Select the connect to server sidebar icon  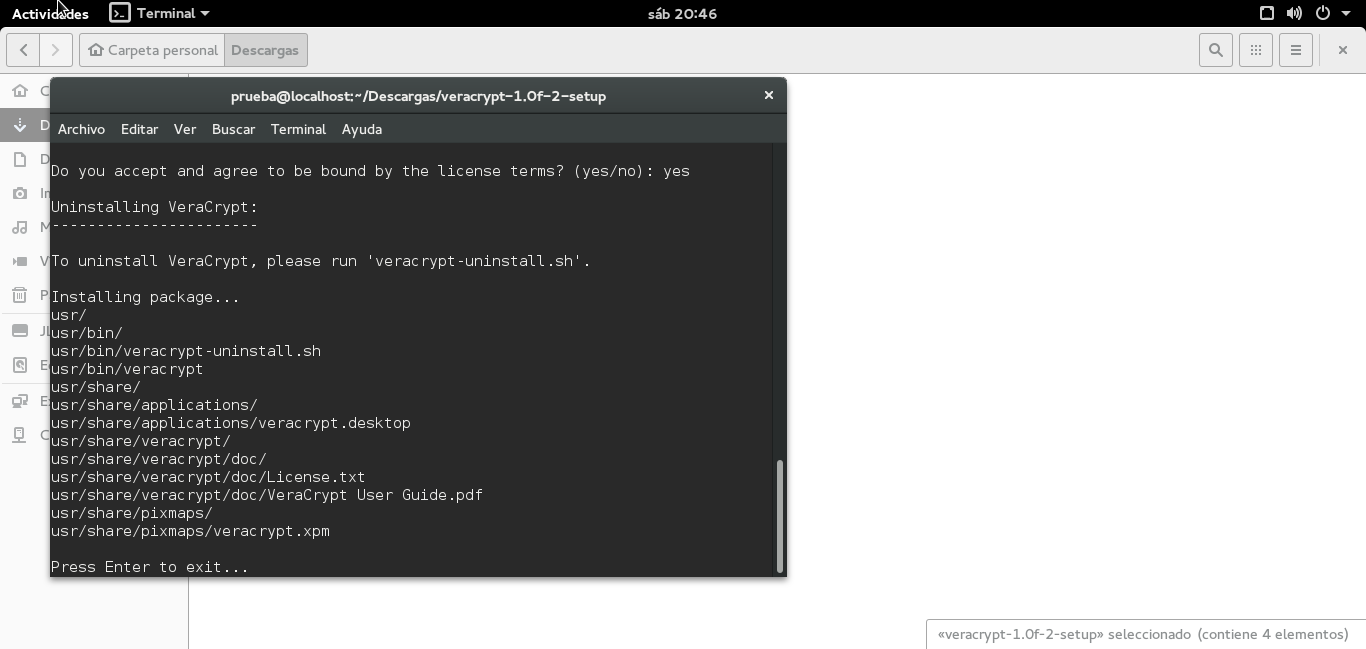(19, 435)
